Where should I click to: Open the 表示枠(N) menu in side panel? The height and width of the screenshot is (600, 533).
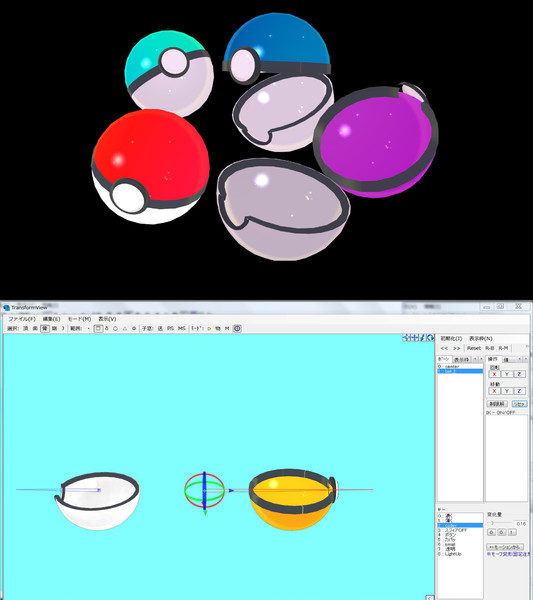coord(481,339)
